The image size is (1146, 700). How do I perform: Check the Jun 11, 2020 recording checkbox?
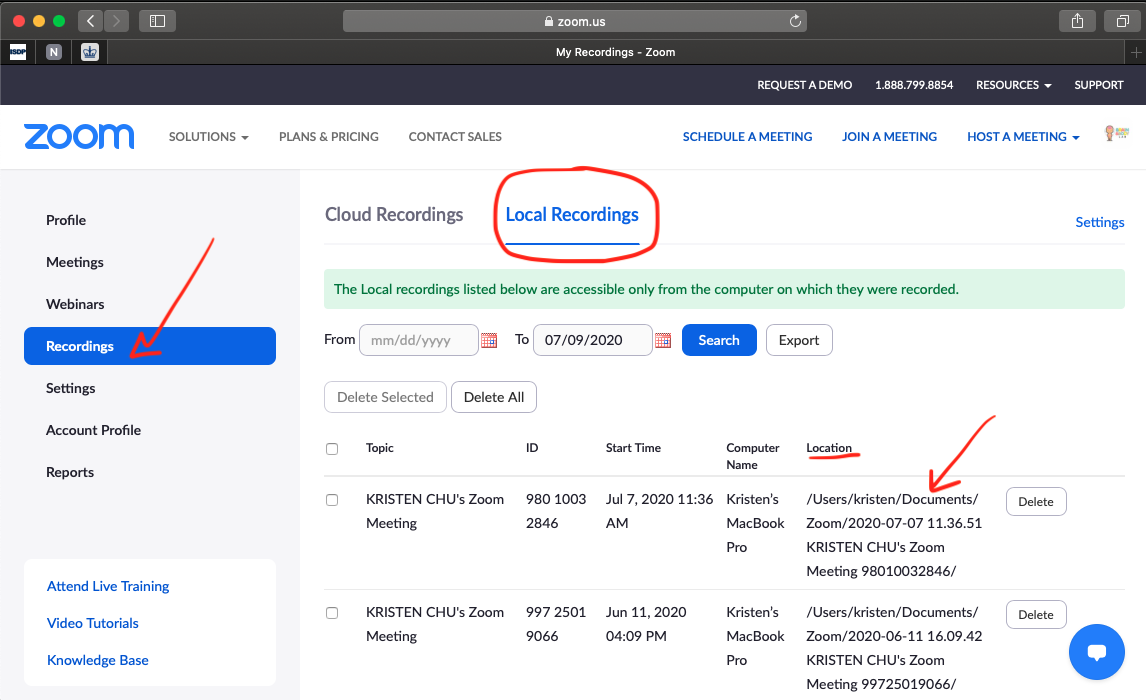click(x=332, y=613)
